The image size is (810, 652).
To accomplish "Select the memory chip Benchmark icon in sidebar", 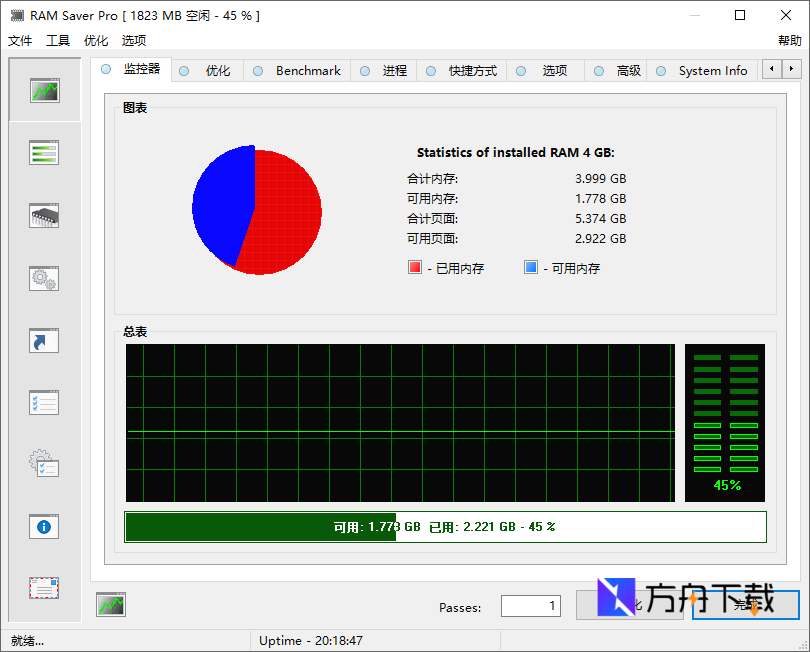I will [x=44, y=215].
